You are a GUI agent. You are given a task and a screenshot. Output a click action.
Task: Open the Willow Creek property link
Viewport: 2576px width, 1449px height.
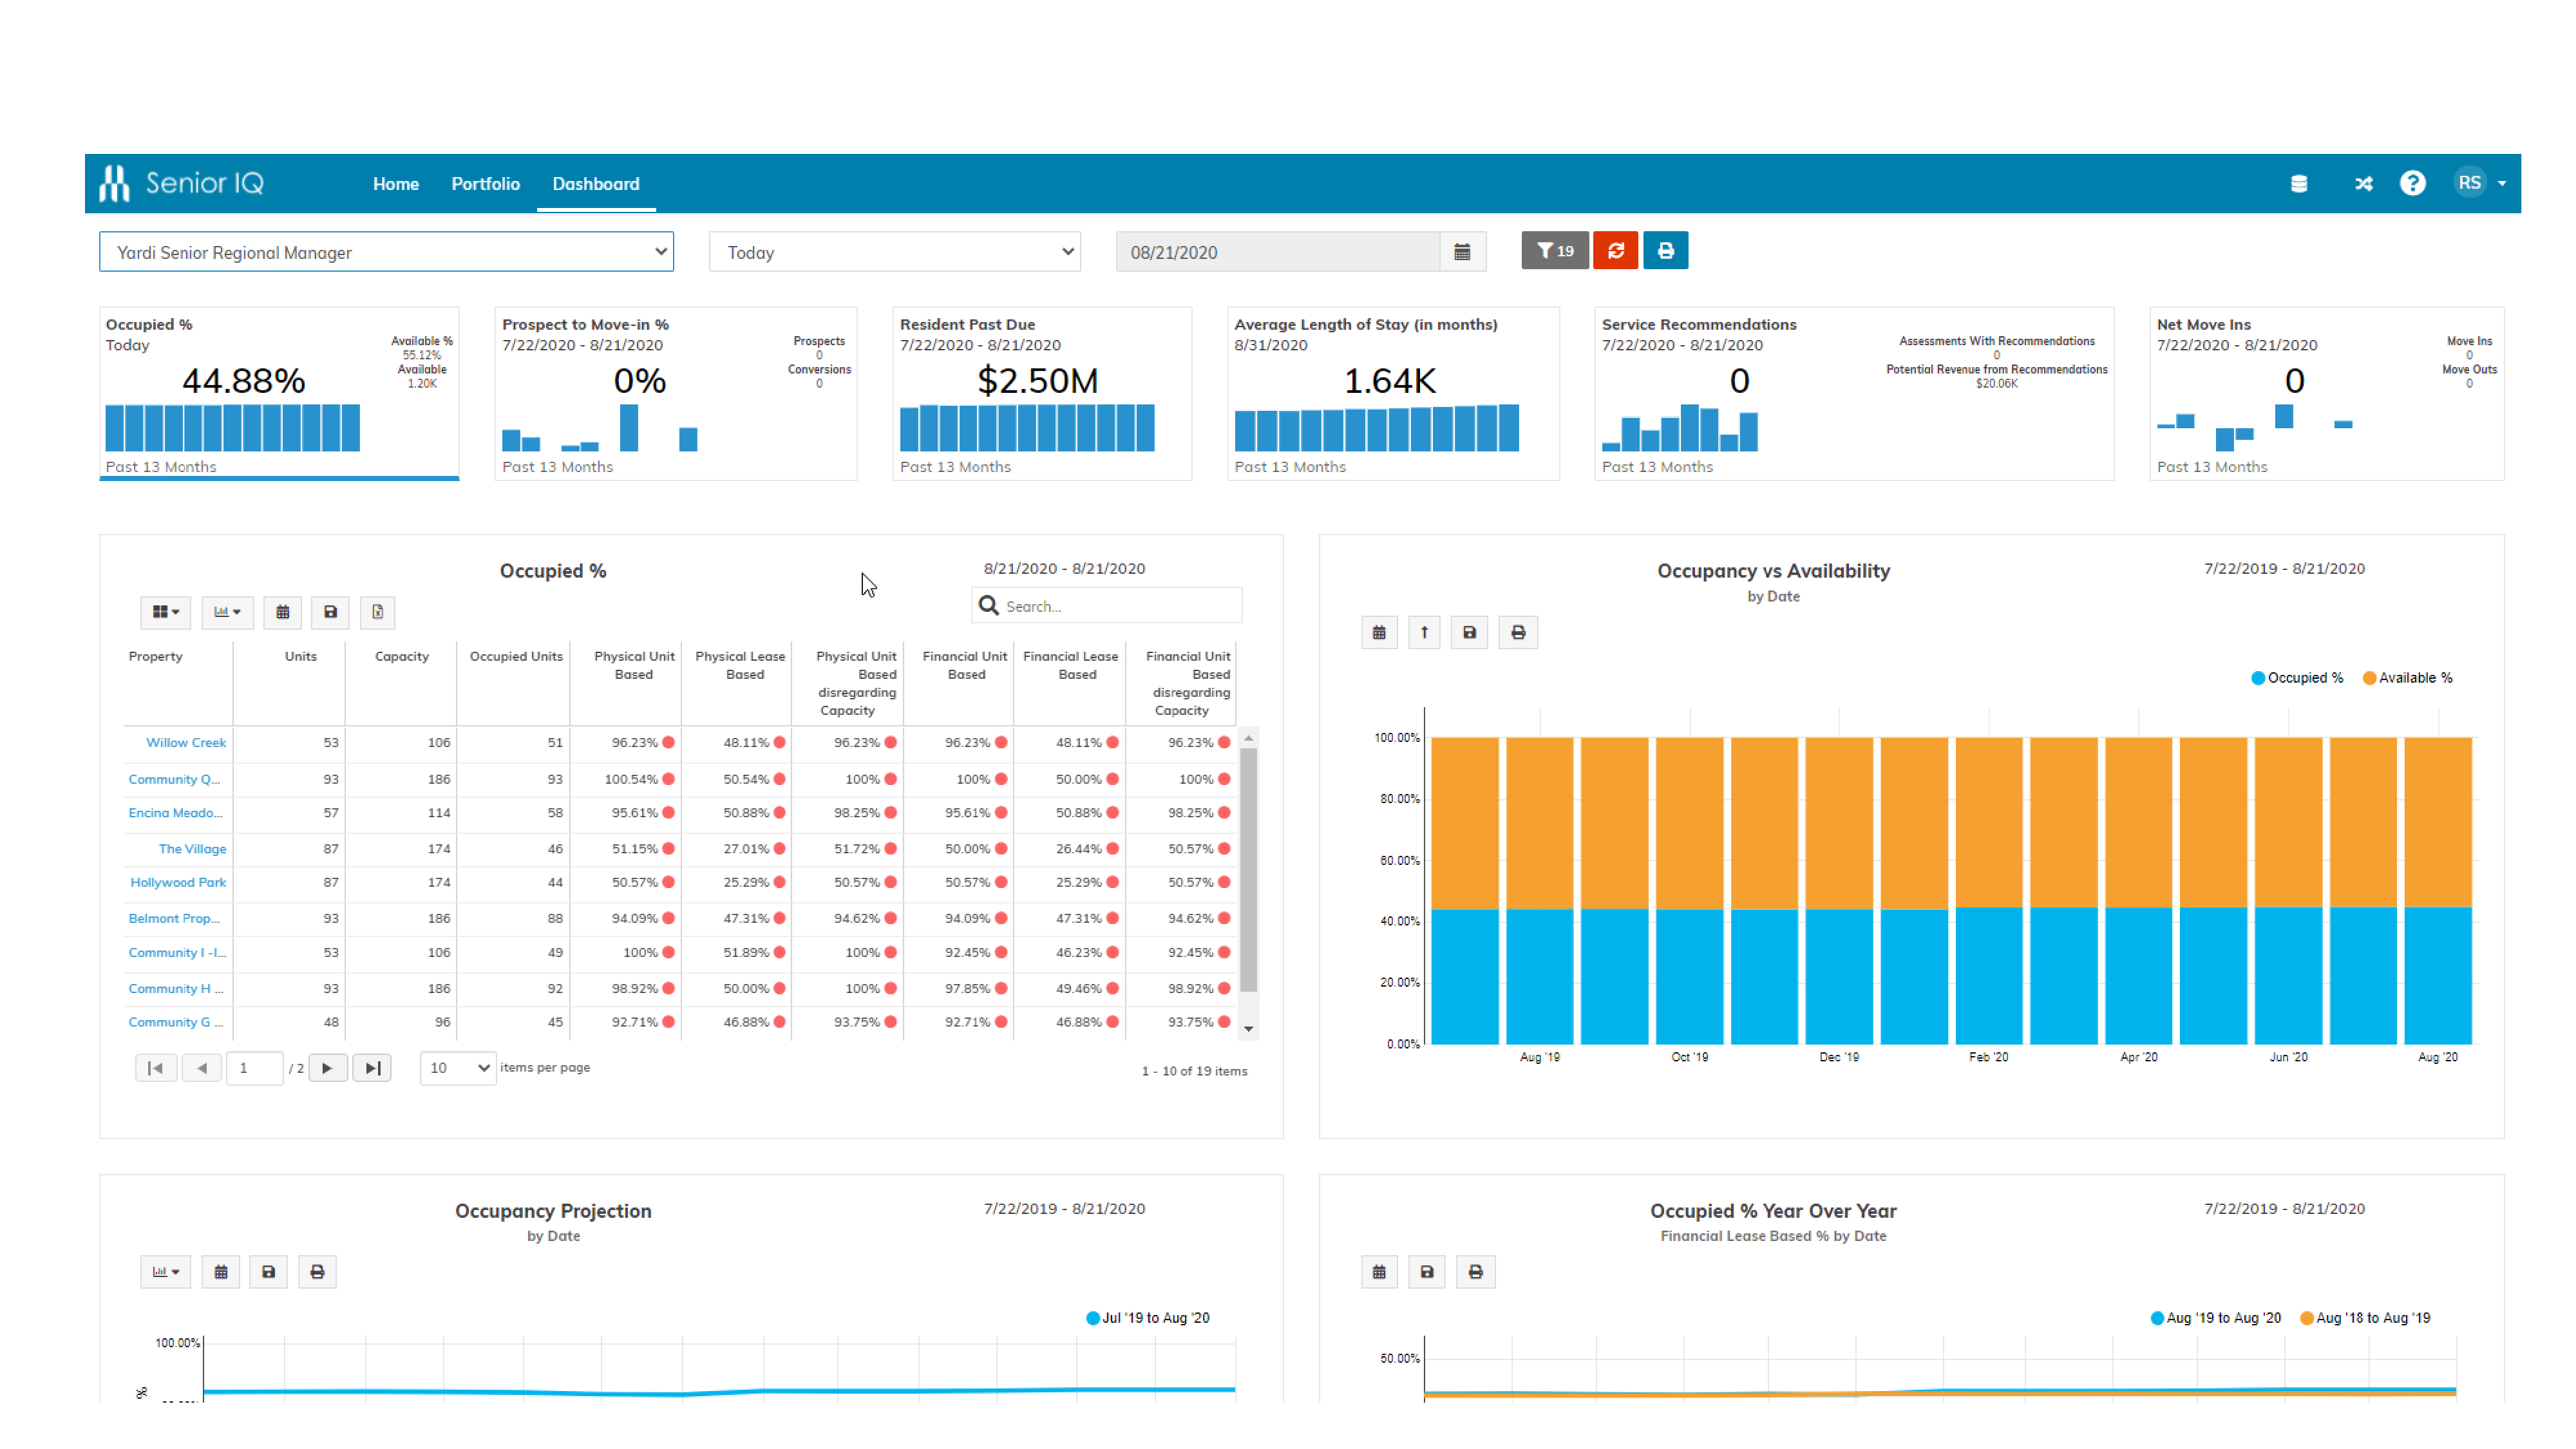click(186, 742)
